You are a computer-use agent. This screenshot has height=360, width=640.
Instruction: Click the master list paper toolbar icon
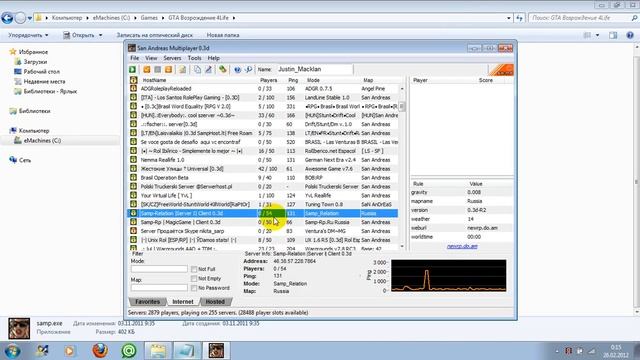click(x=182, y=70)
